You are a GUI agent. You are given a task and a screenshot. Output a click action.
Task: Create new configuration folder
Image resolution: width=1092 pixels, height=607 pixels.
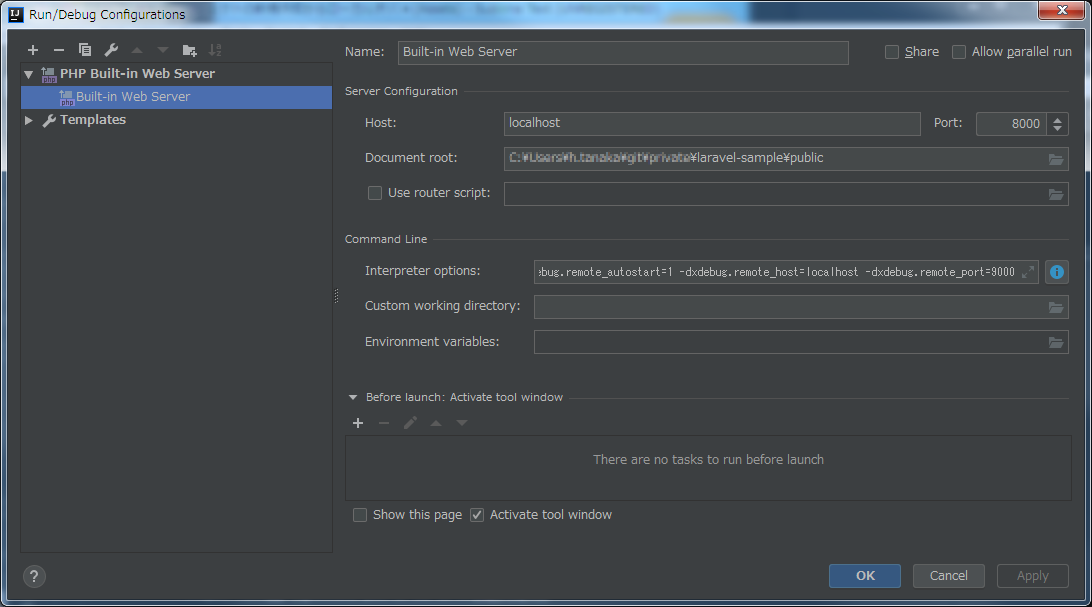coord(189,50)
